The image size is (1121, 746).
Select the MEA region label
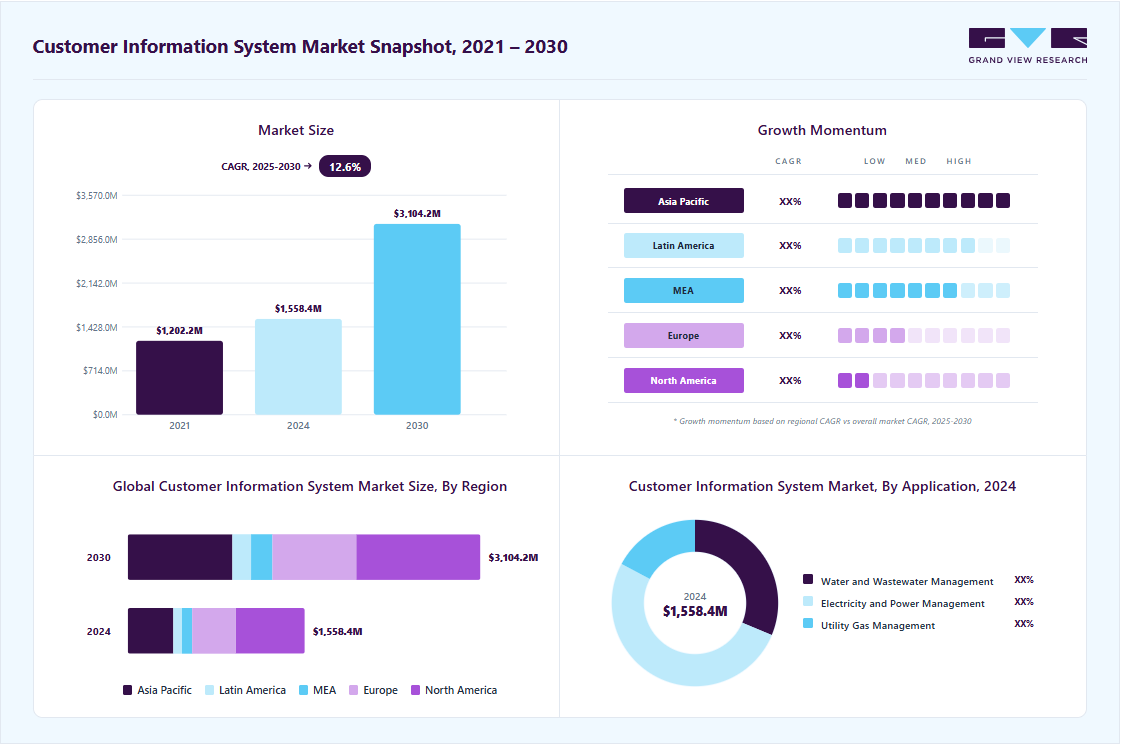(x=683, y=290)
